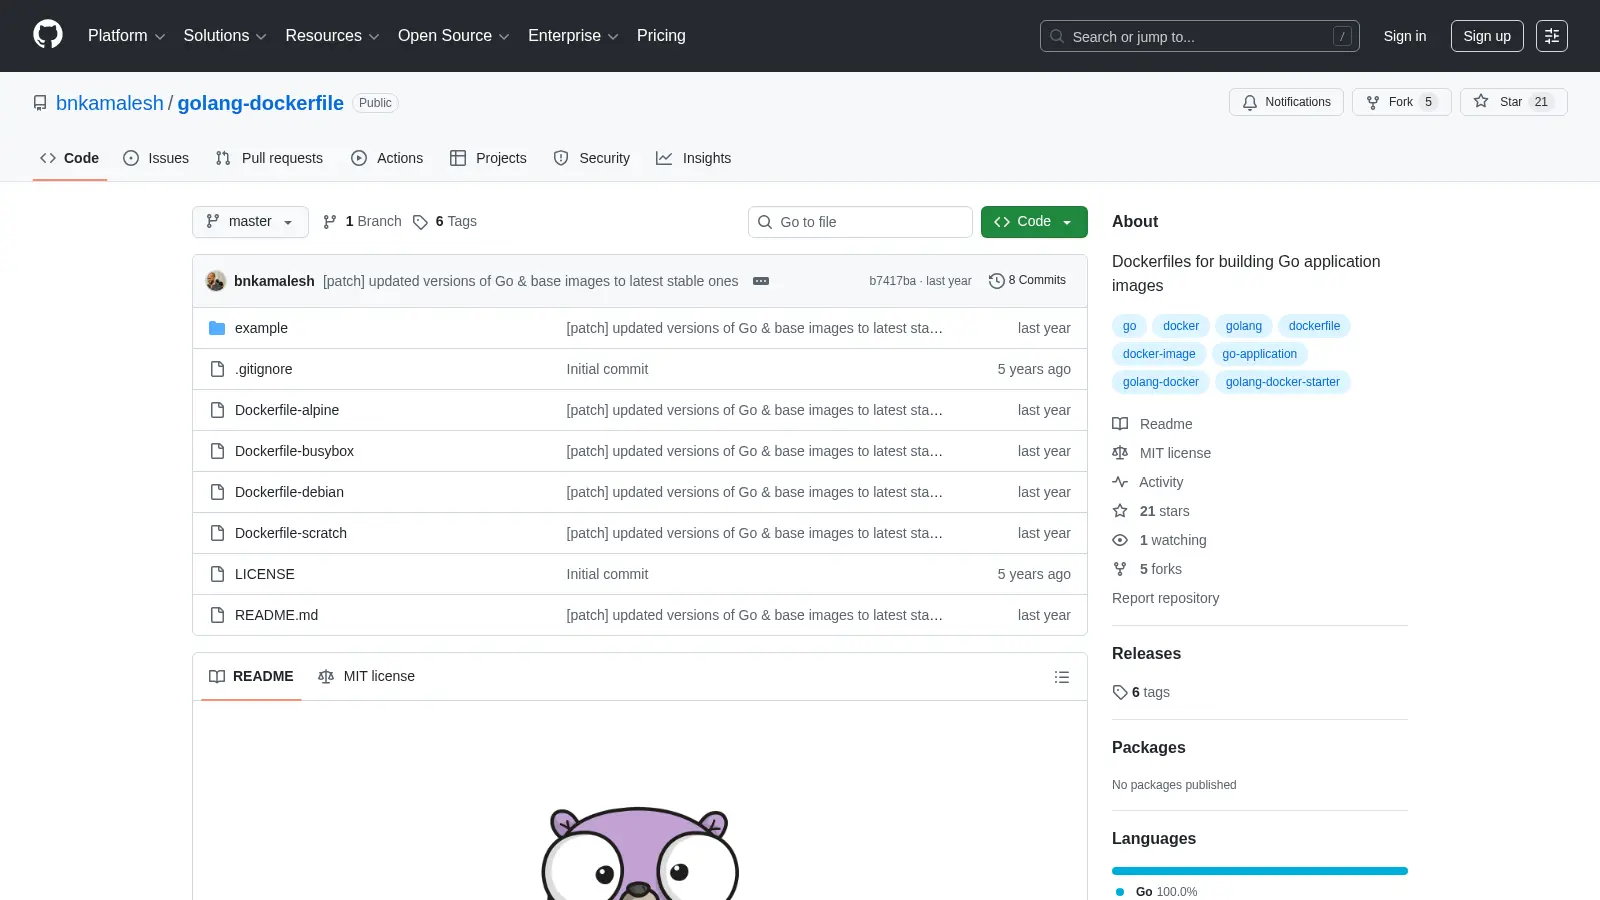Viewport: 1600px width, 900px height.
Task: Click the Go gopher image in README
Action: pos(640,855)
